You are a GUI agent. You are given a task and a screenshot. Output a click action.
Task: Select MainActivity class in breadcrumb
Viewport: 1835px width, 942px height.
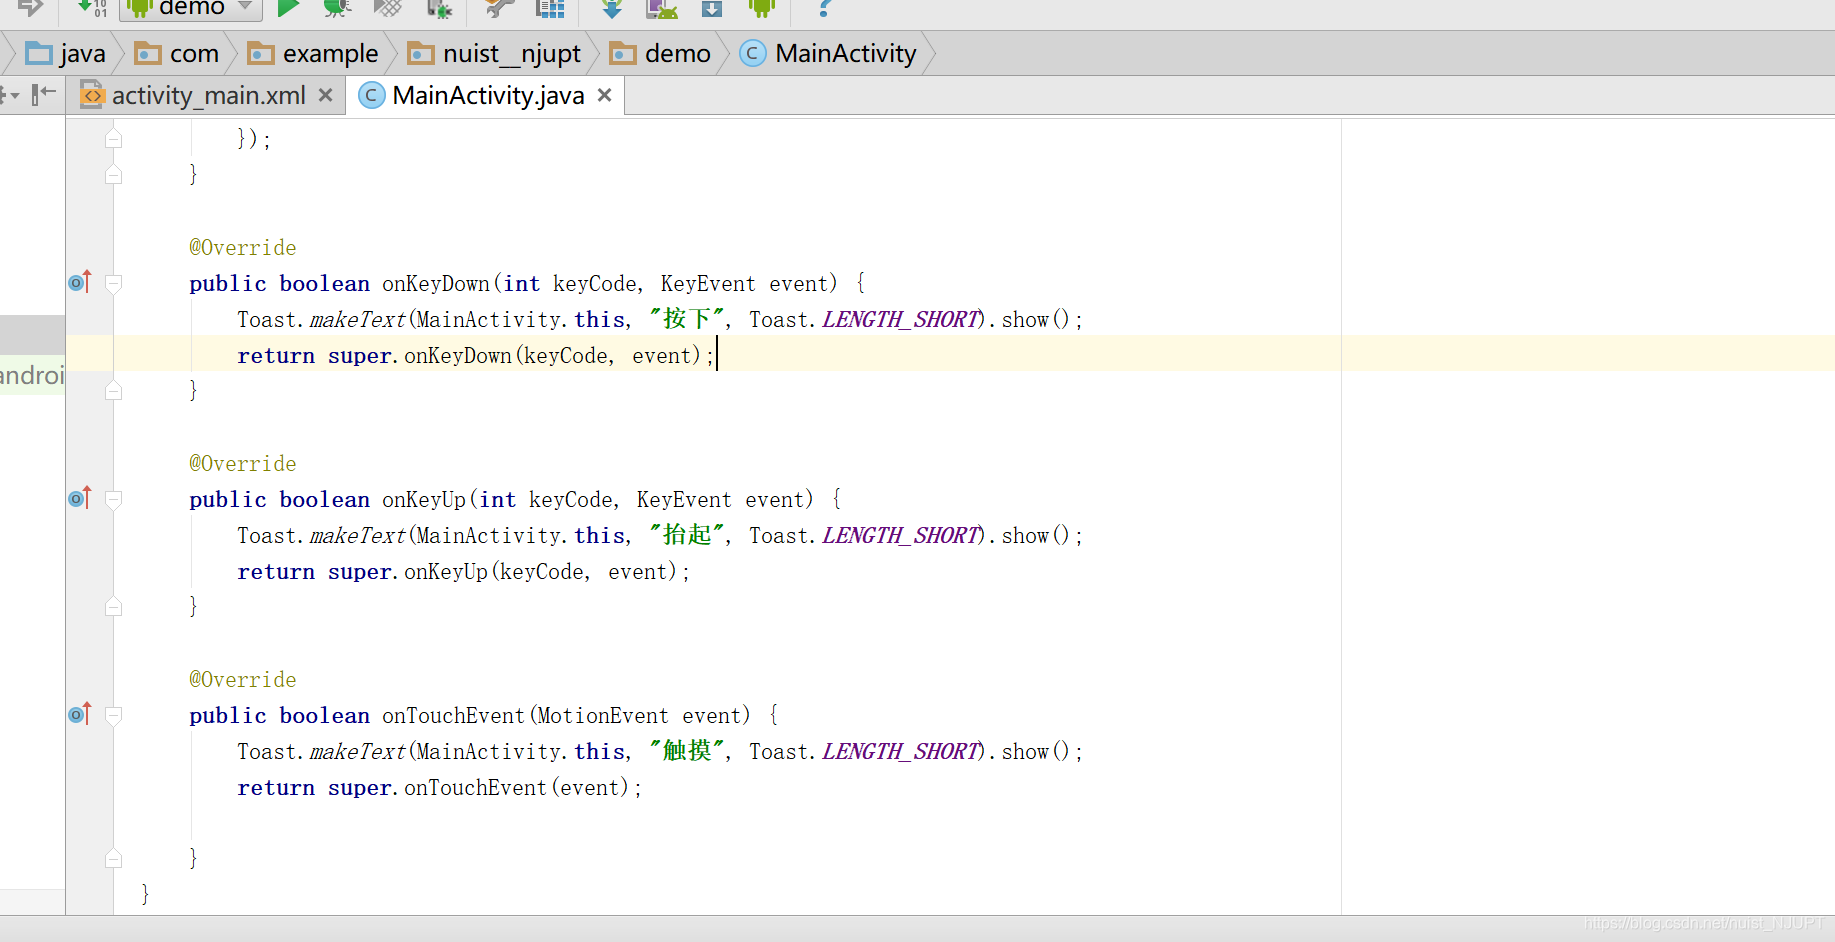[x=828, y=53]
